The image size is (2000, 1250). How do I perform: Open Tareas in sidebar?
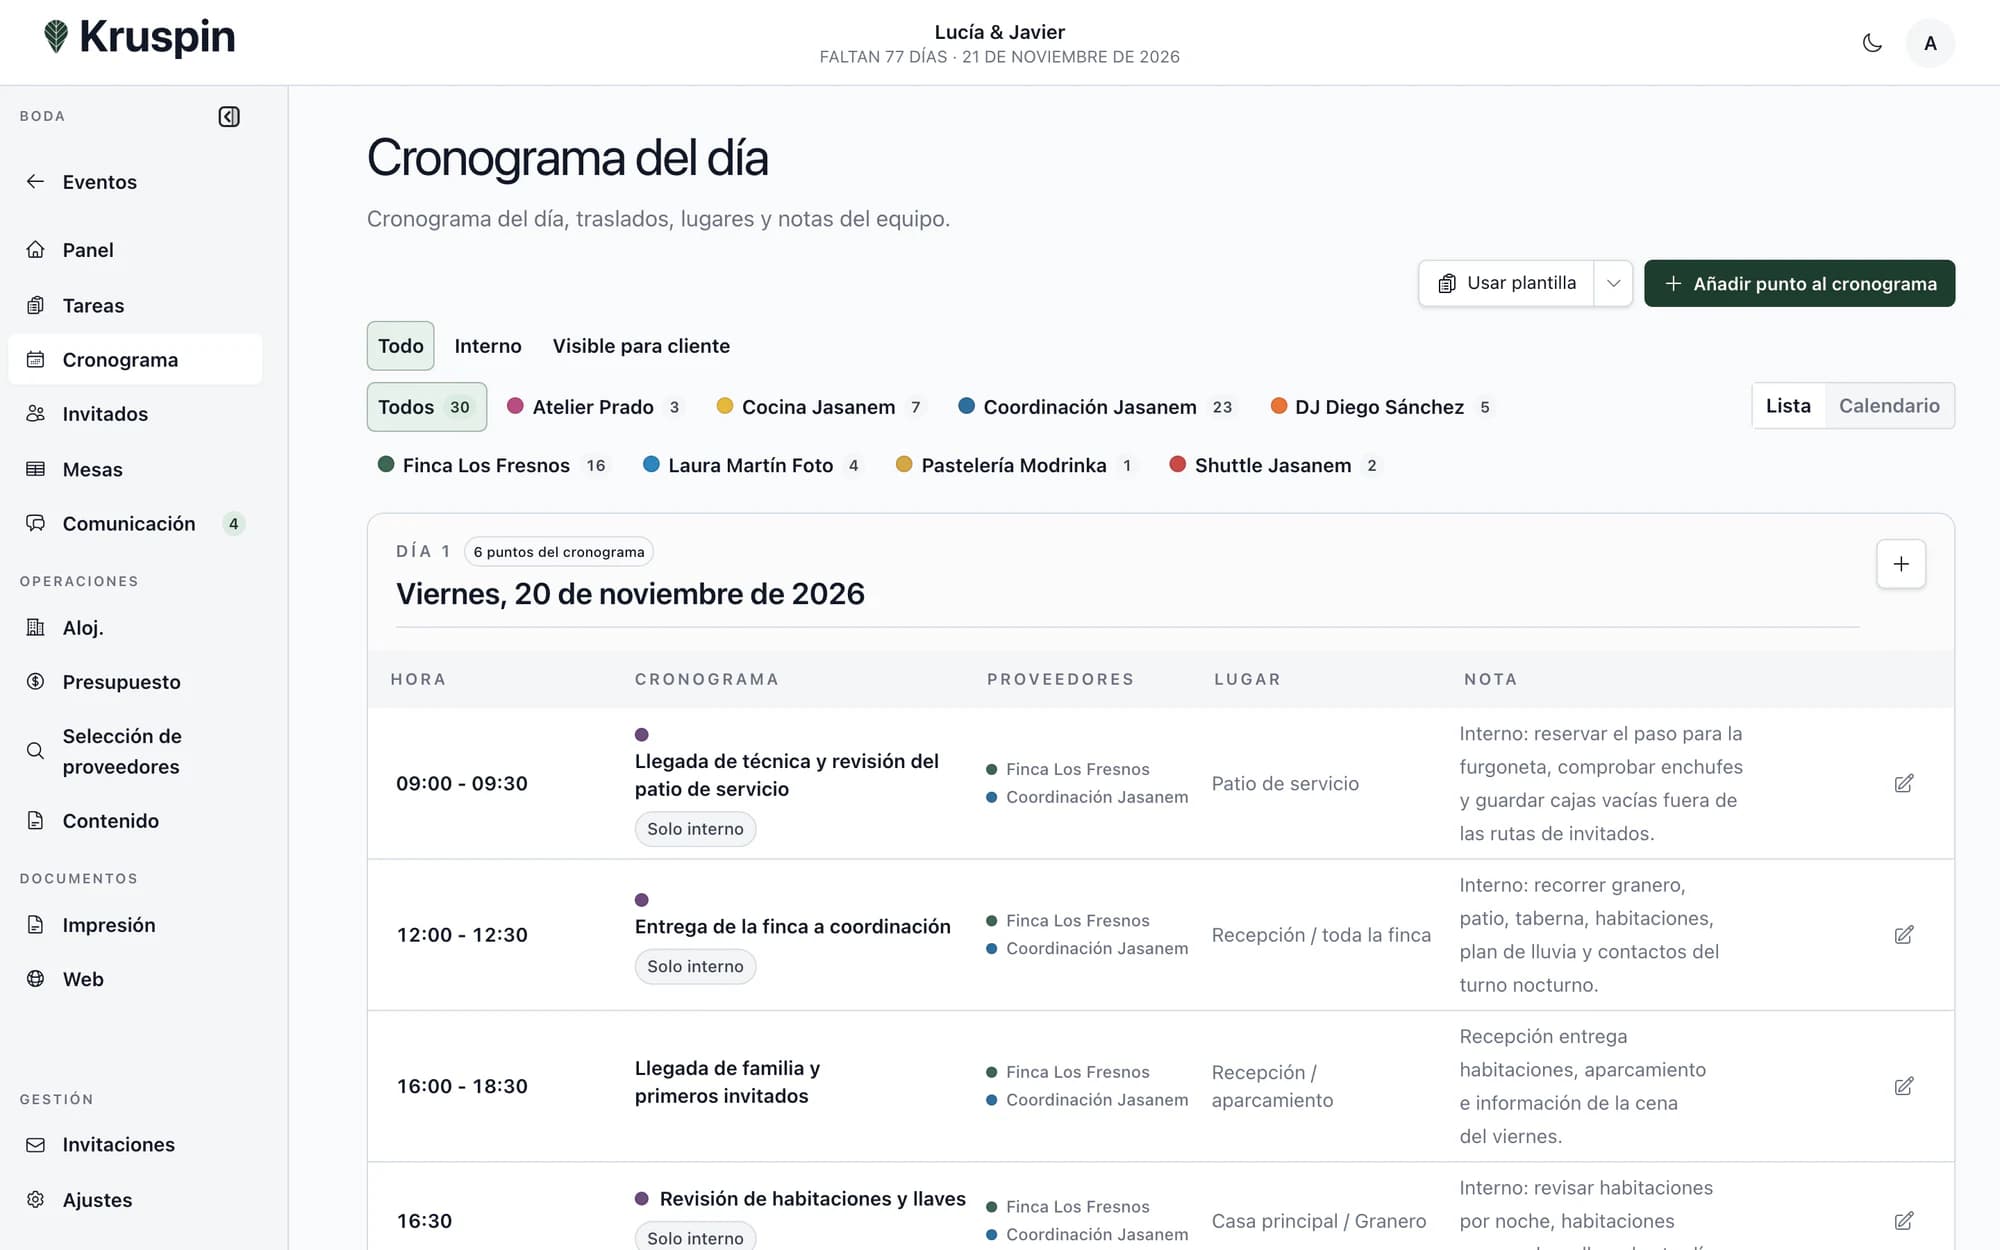pos(135,305)
